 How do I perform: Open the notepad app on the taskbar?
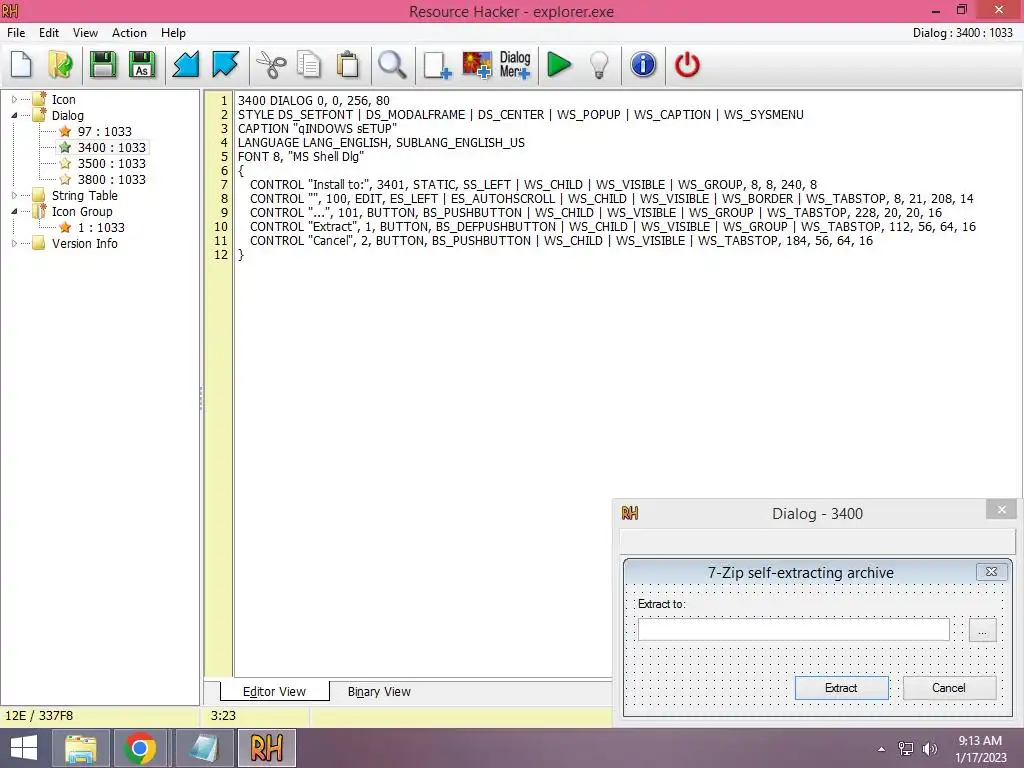point(204,748)
